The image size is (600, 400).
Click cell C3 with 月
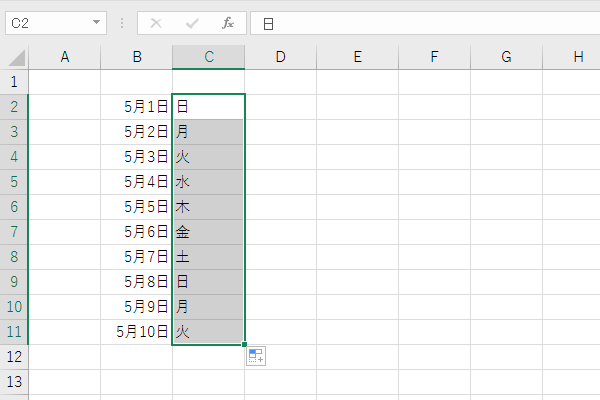(x=209, y=132)
